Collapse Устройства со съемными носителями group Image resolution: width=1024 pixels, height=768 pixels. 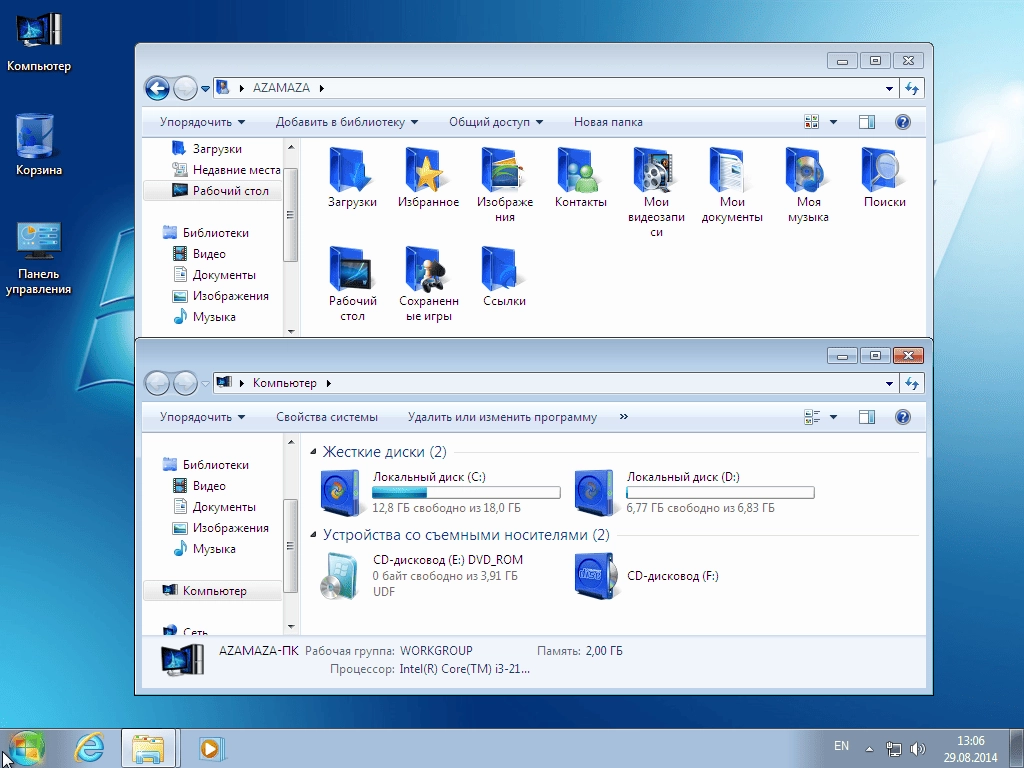[x=313, y=535]
